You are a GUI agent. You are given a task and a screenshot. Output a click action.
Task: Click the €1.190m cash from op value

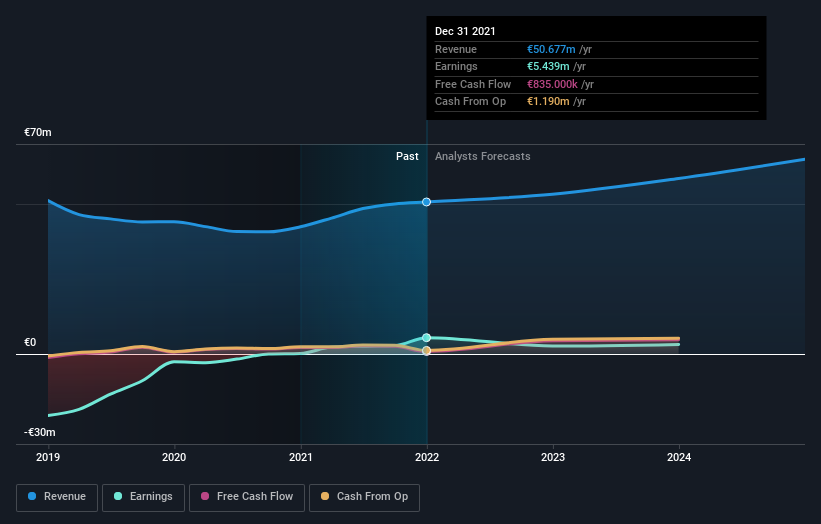(x=548, y=102)
